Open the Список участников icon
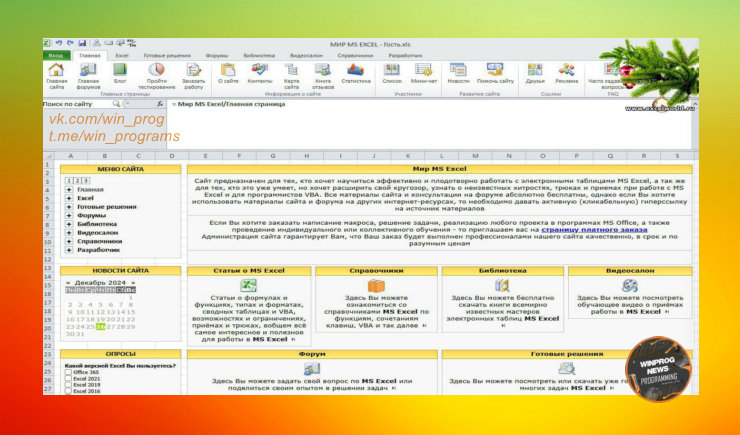This screenshot has width=740, height=435. pos(392,70)
